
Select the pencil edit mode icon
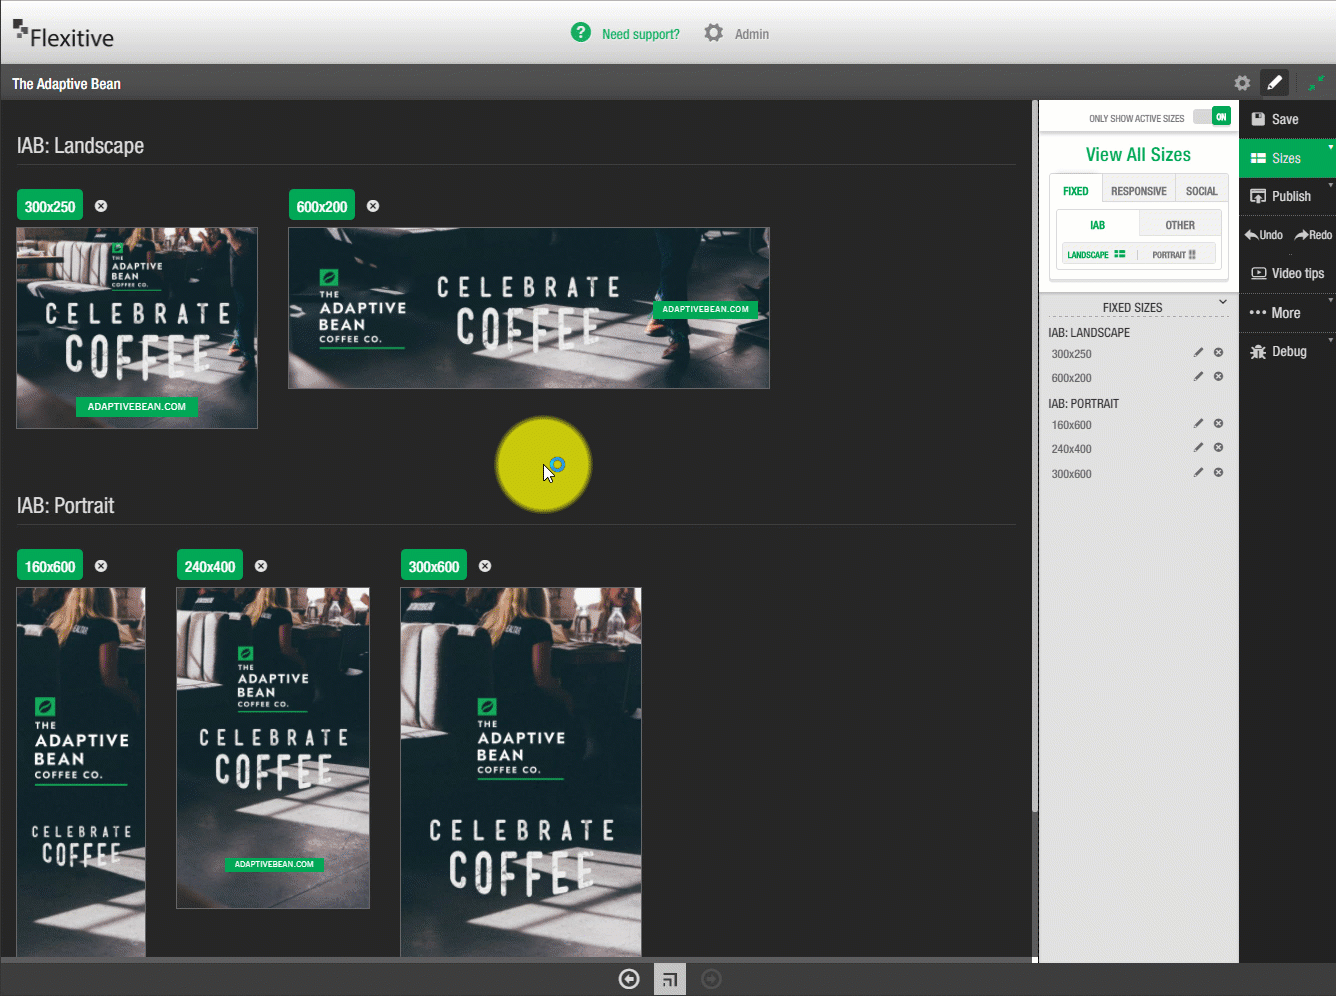click(1274, 83)
